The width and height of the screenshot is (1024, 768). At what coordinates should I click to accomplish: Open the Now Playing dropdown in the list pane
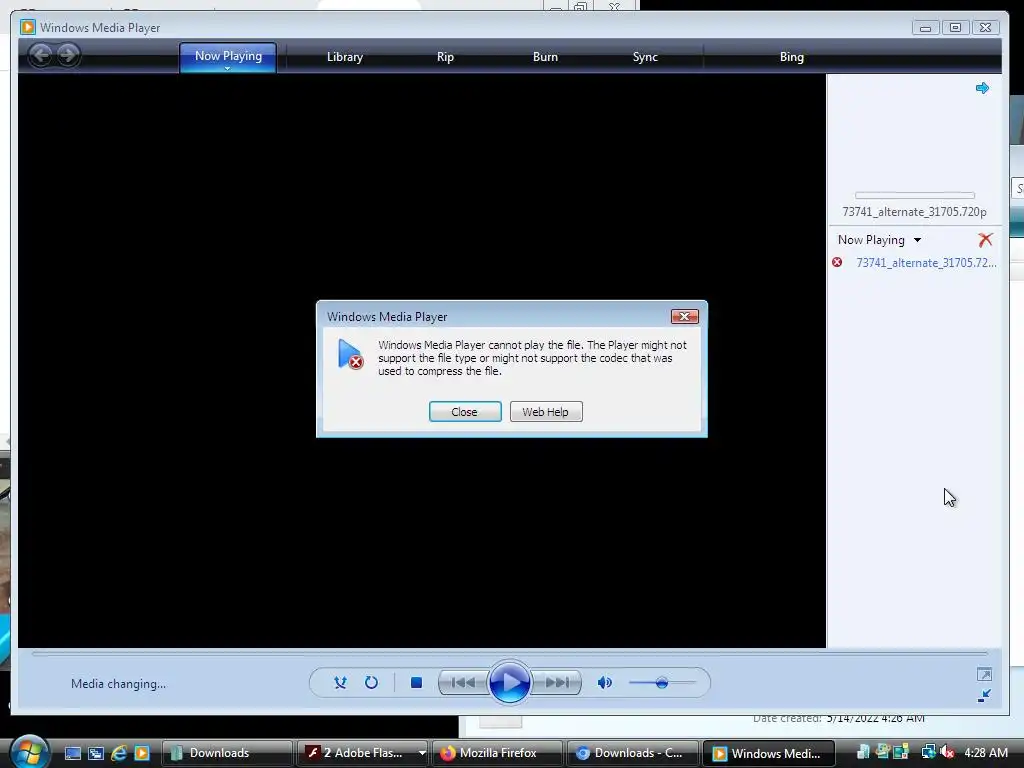tap(880, 240)
